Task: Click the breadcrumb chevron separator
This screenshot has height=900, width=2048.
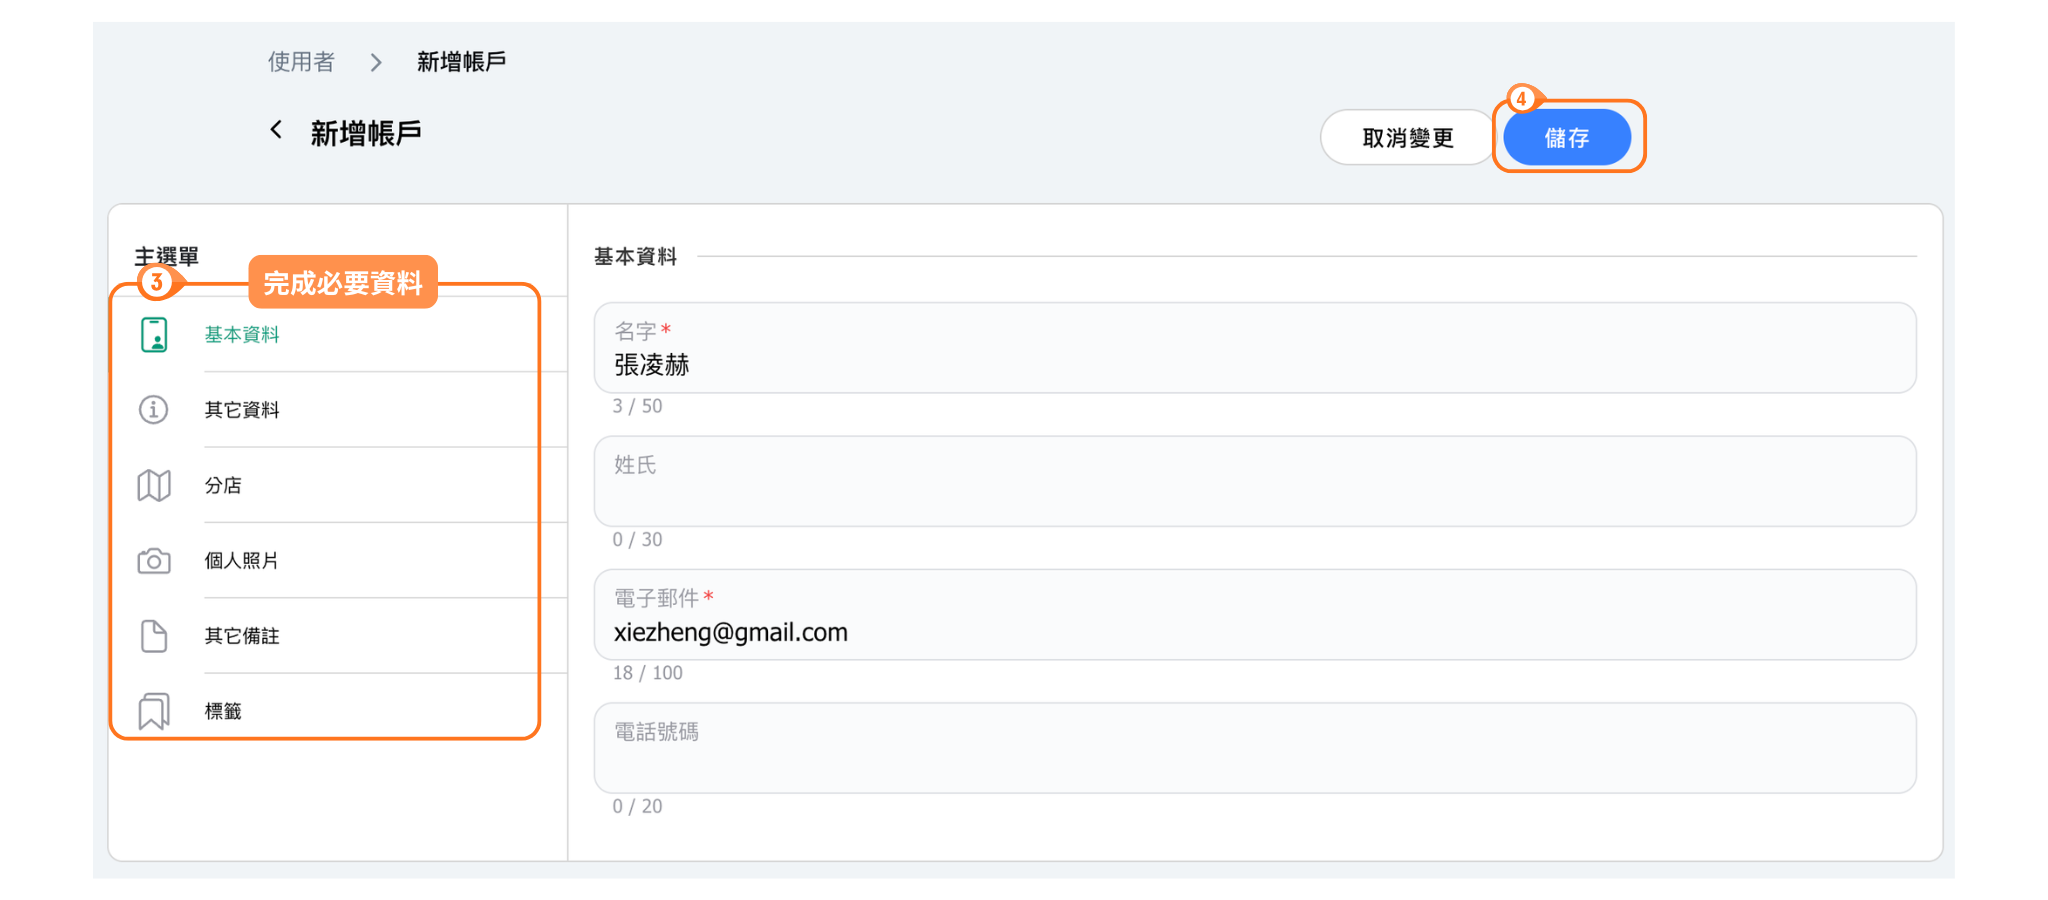Action: (376, 63)
